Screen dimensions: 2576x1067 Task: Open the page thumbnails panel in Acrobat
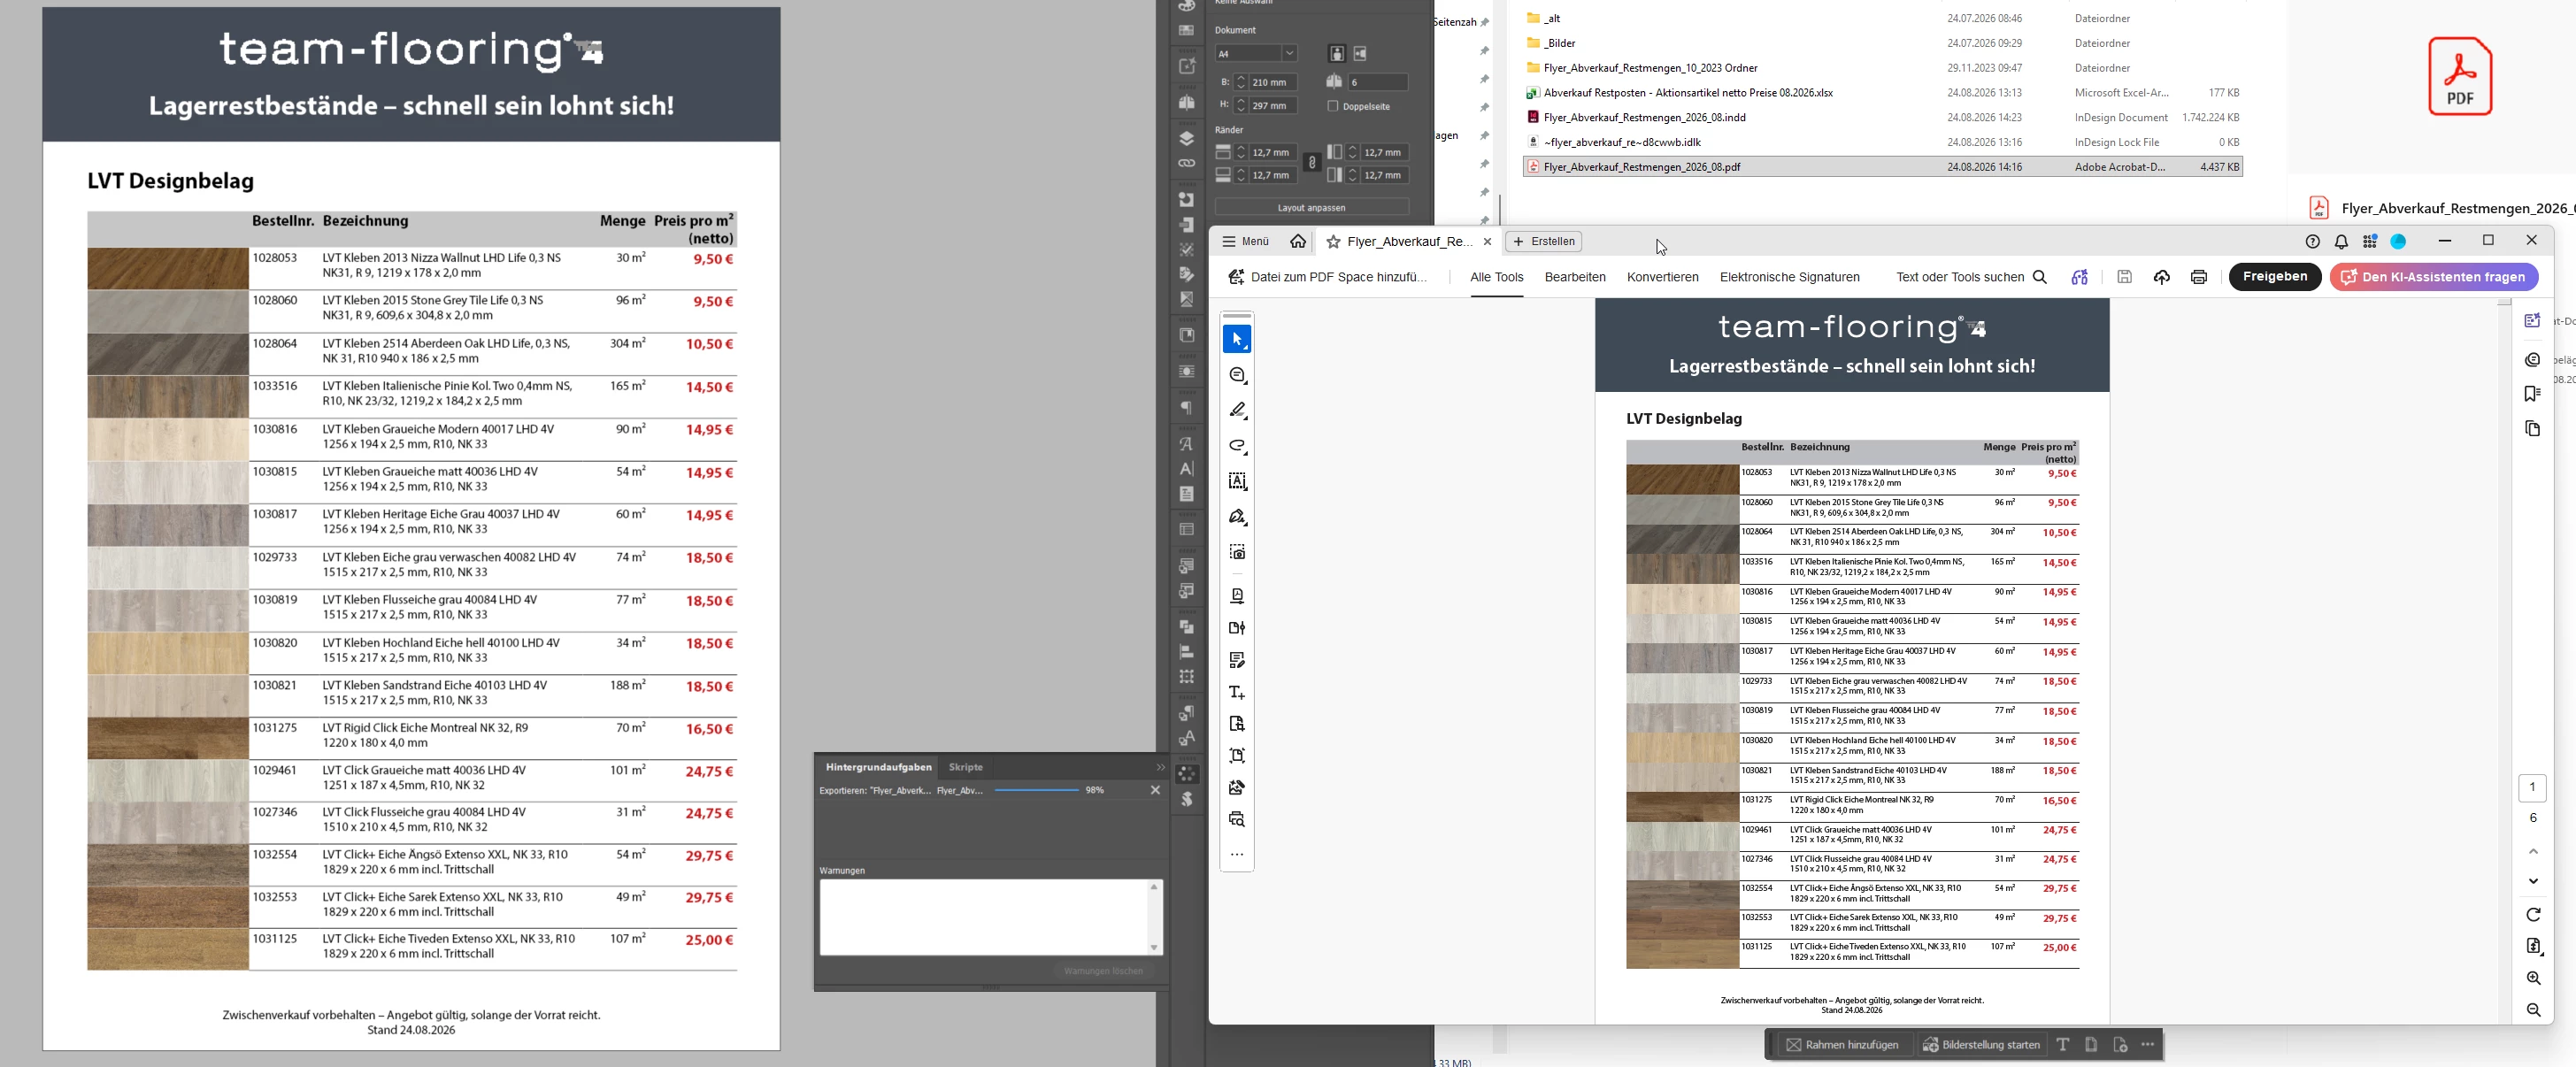click(x=2532, y=429)
